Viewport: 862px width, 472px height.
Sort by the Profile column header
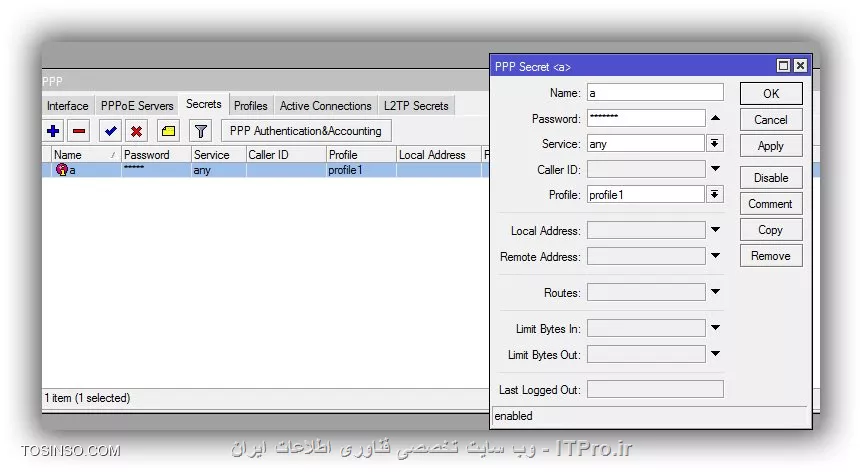pos(361,155)
